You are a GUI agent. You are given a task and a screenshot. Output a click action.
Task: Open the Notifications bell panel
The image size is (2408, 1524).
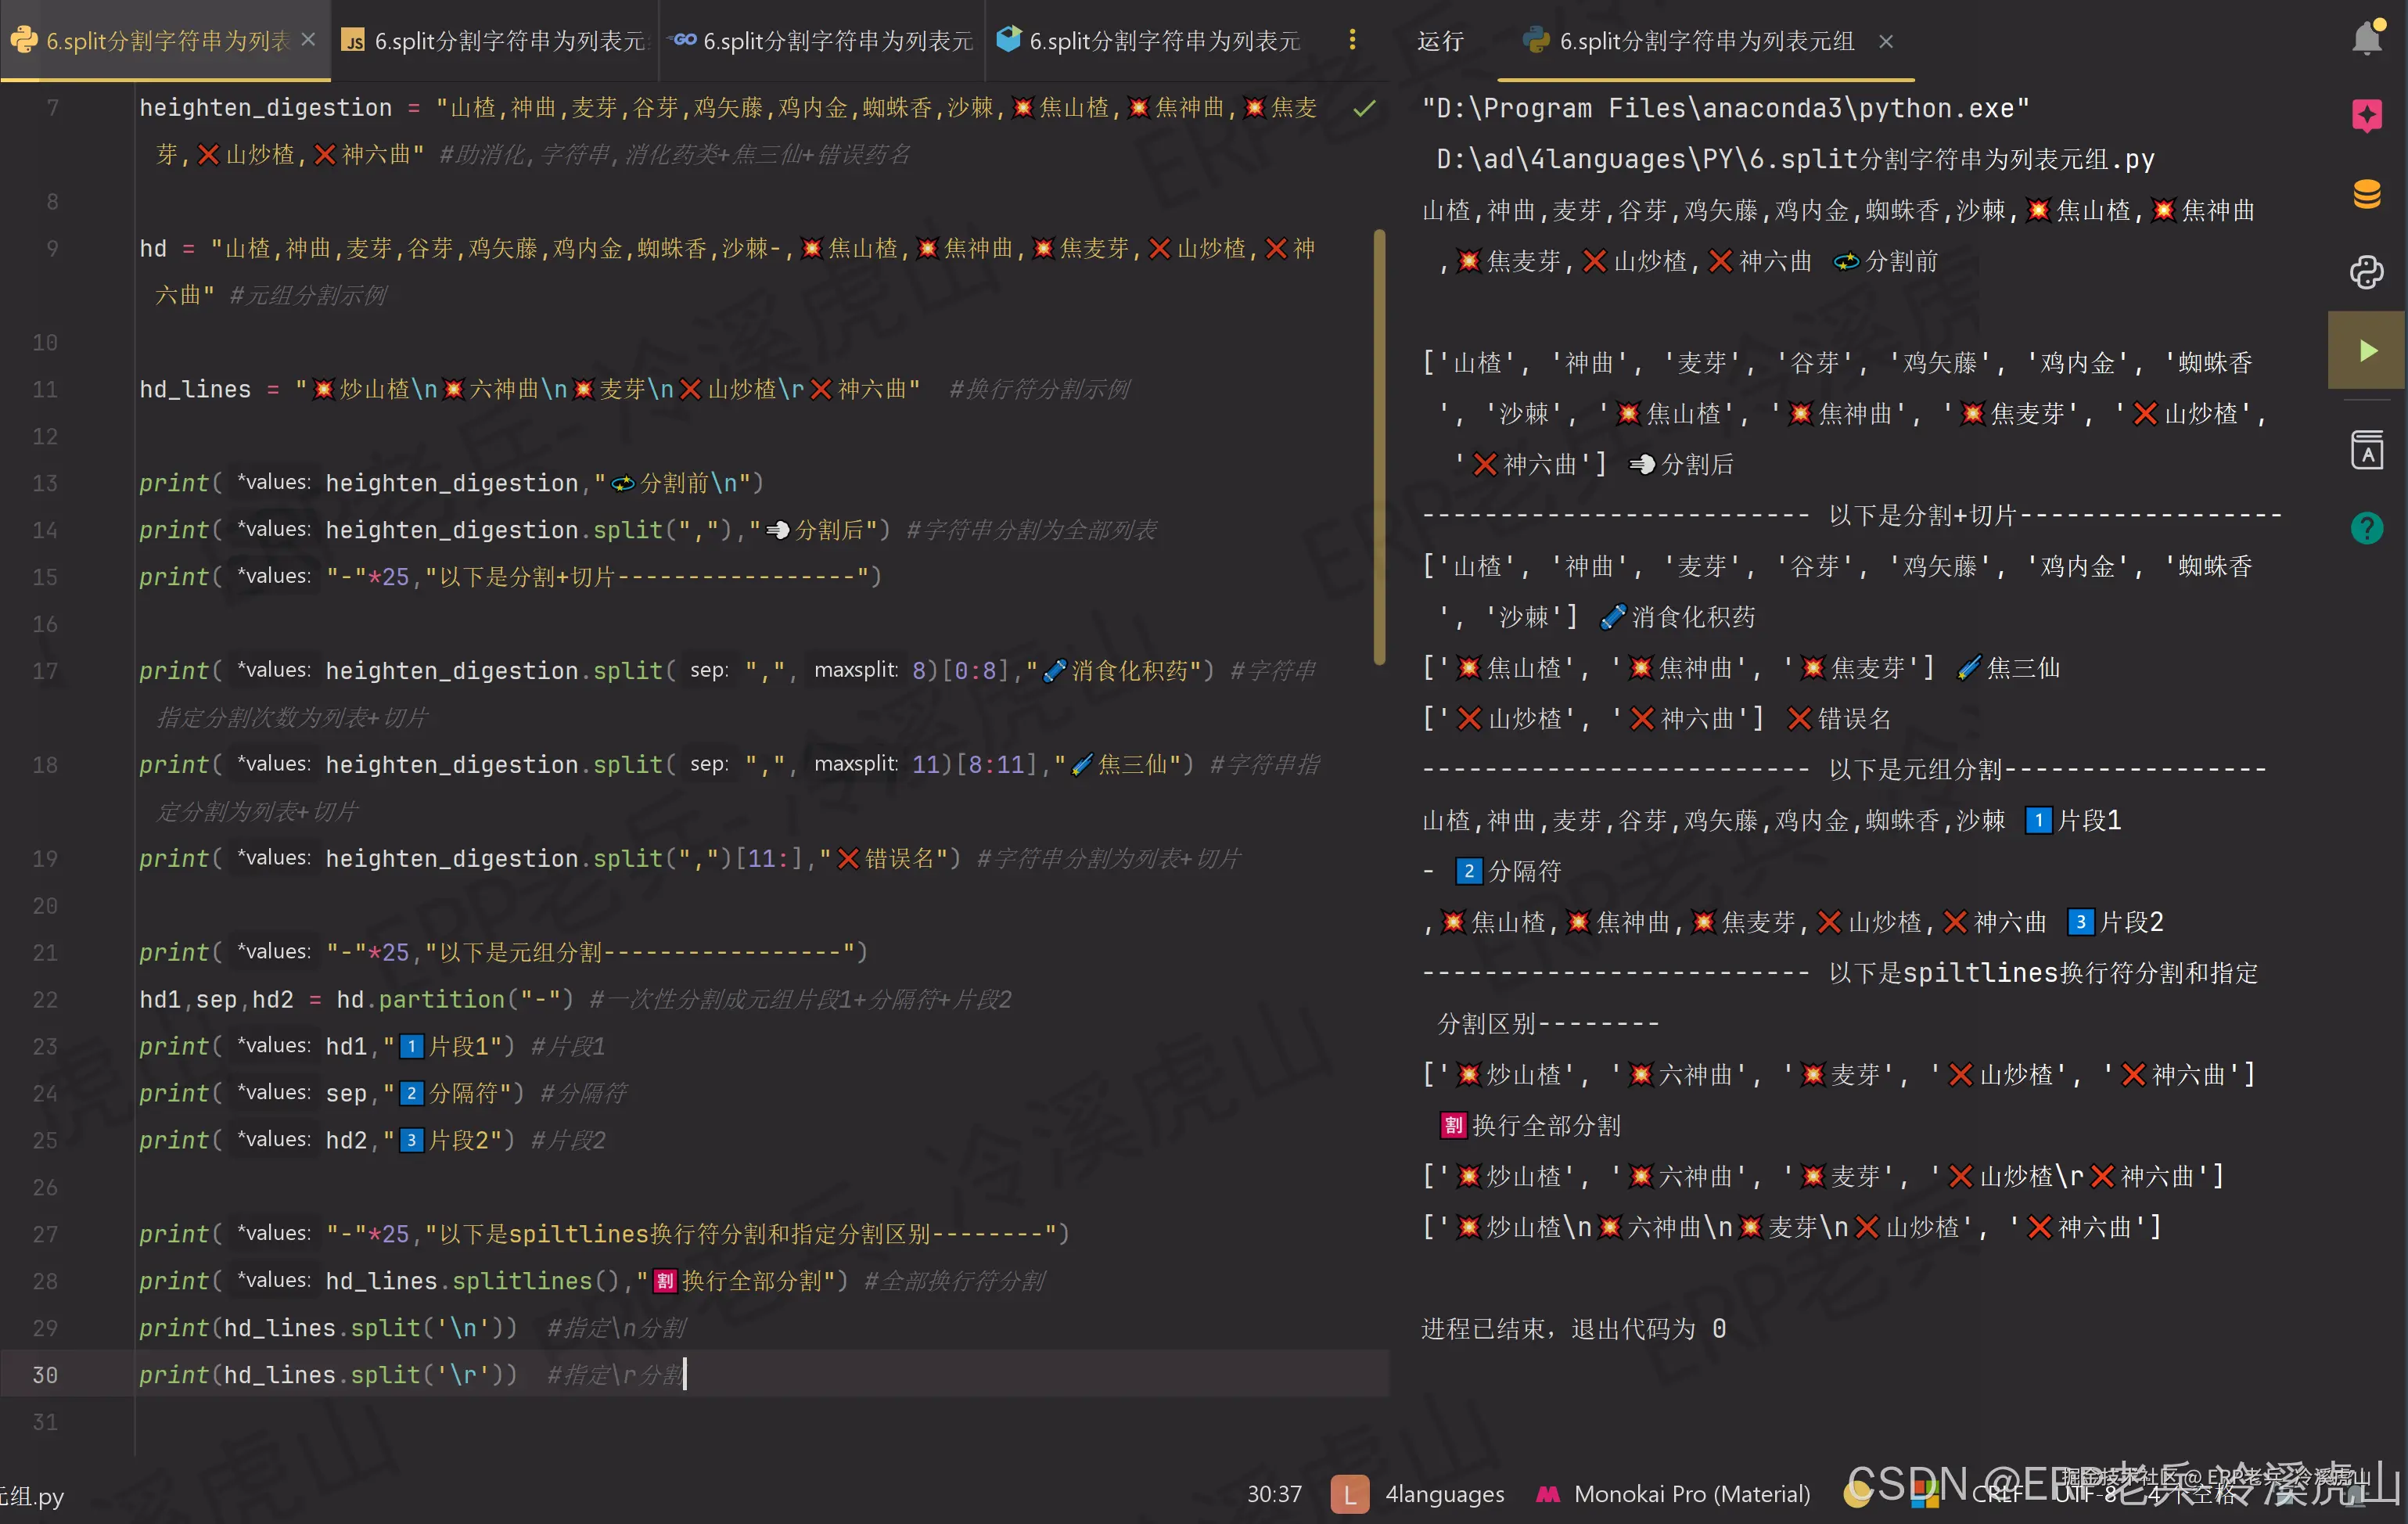coord(2366,38)
